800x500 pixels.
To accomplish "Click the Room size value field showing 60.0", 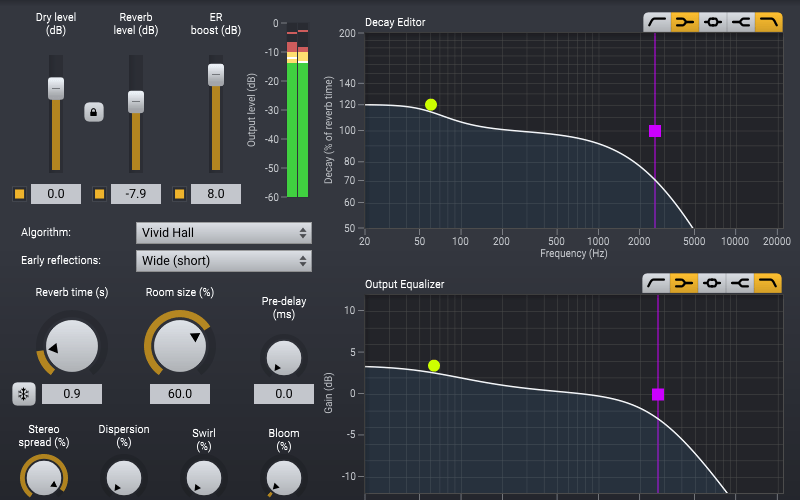I will [x=180, y=394].
